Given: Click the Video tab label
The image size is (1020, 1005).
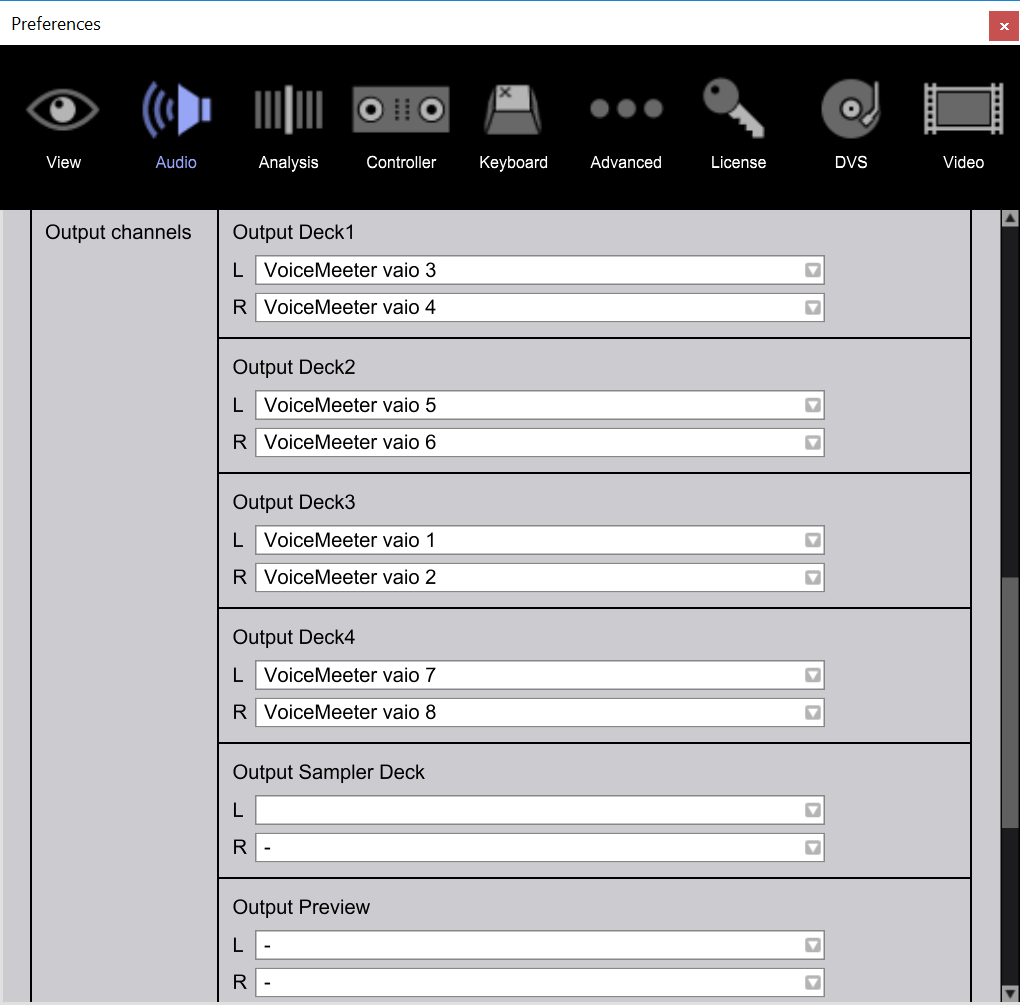Looking at the screenshot, I should coord(963,162).
